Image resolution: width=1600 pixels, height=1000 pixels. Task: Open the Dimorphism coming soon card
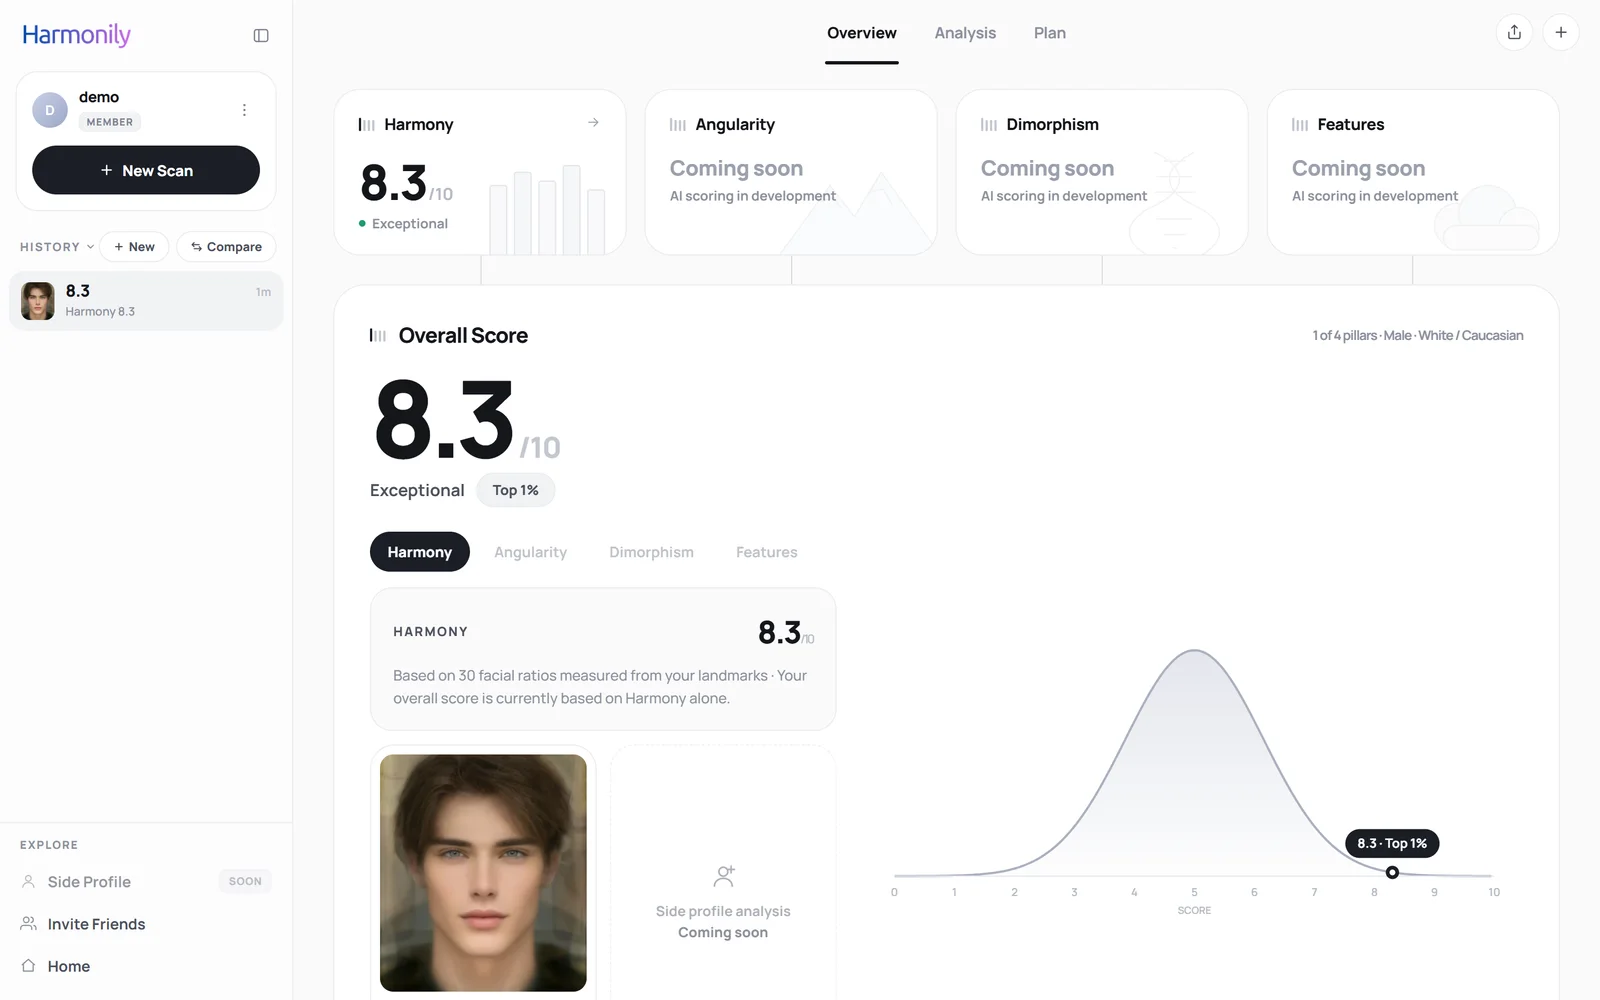pos(1102,172)
